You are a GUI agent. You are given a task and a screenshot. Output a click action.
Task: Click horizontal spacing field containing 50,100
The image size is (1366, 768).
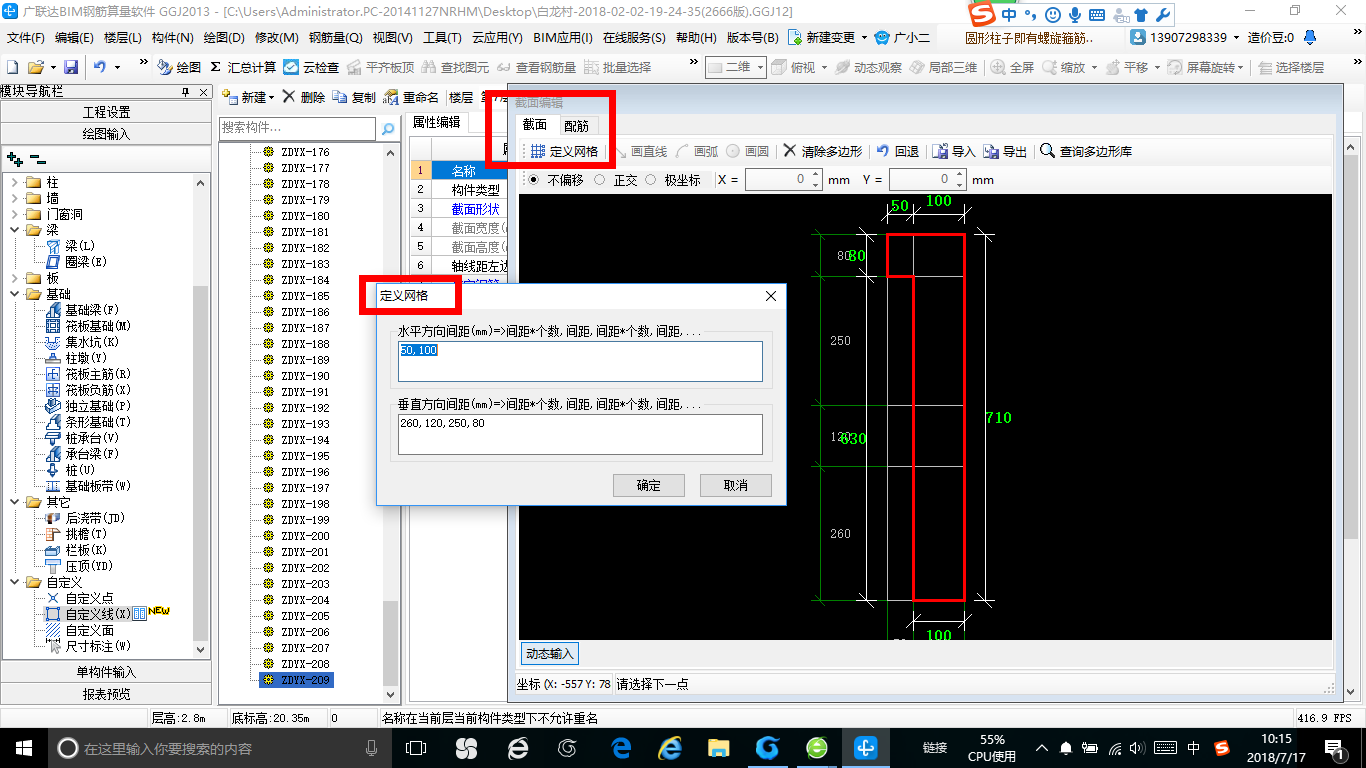[580, 361]
